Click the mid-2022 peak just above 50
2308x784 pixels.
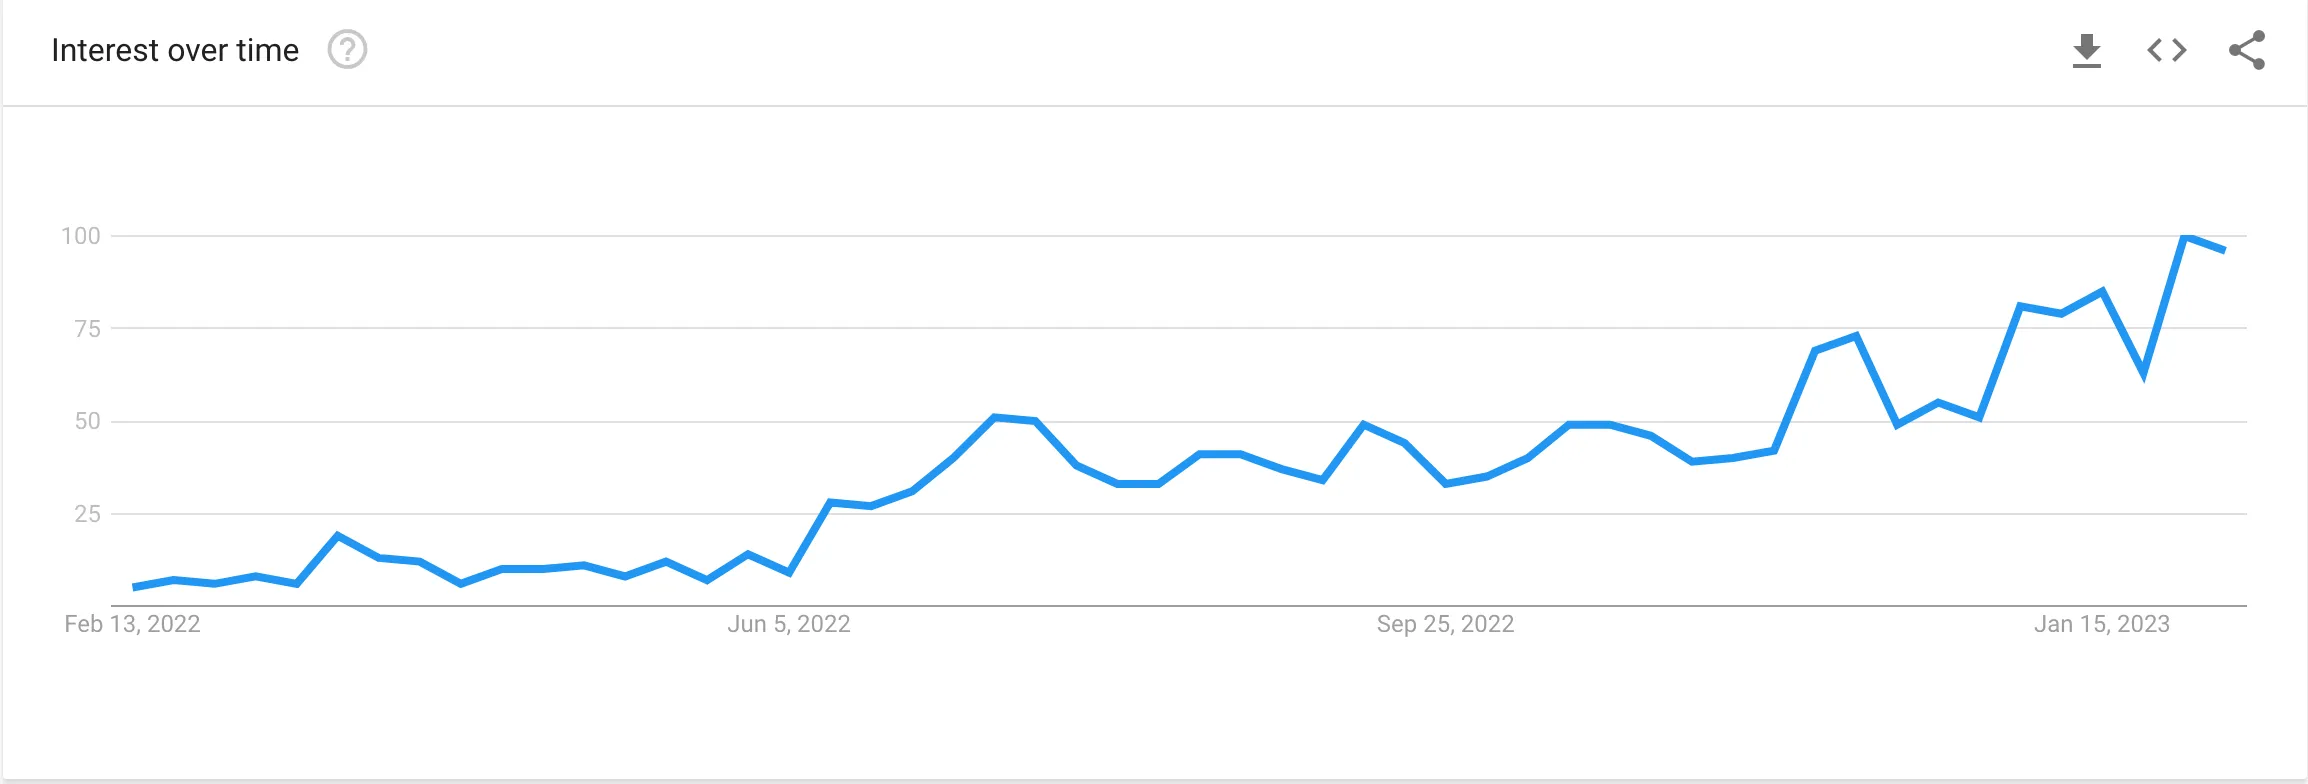[x=994, y=417]
